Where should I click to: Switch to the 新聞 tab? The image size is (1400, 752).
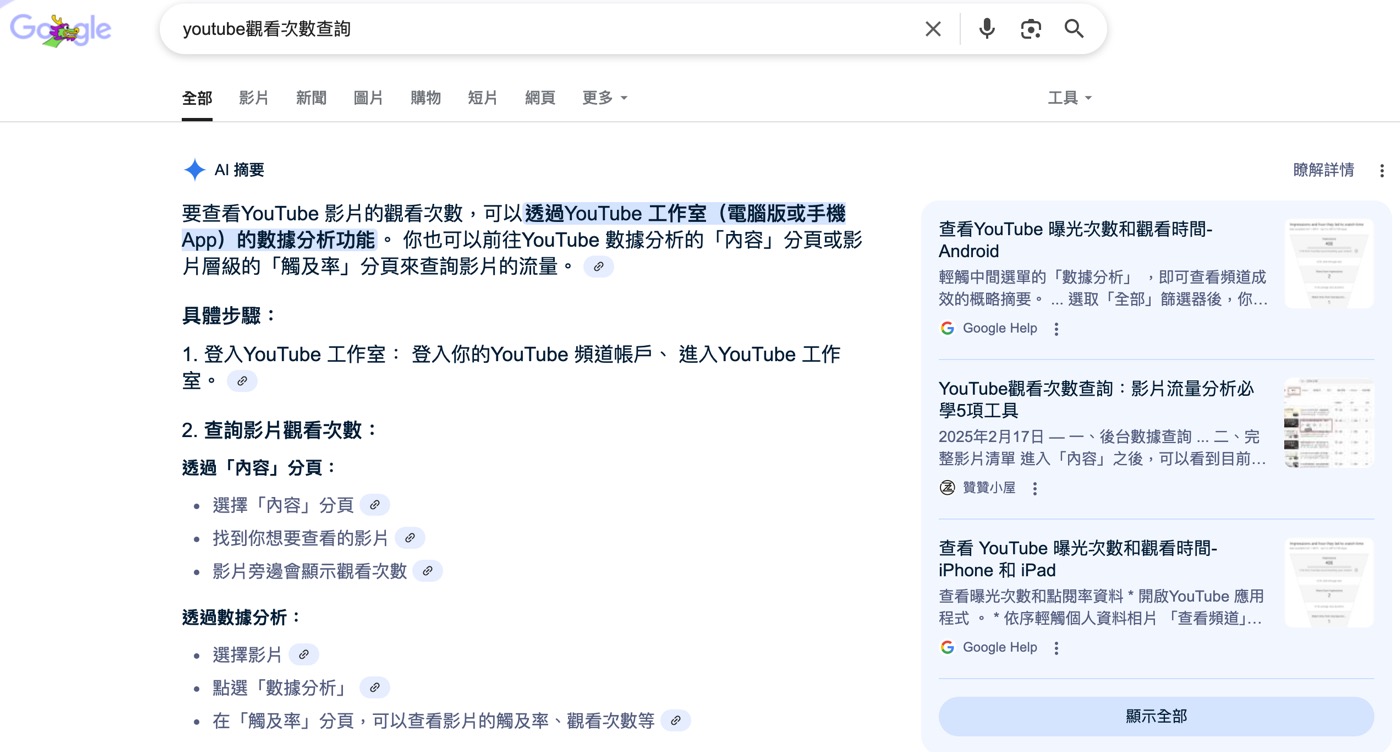tap(311, 98)
